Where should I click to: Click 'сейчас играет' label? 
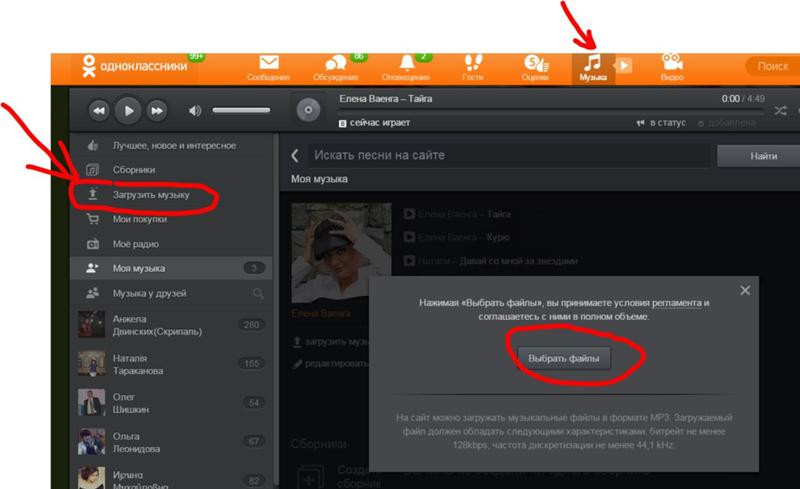click(380, 123)
